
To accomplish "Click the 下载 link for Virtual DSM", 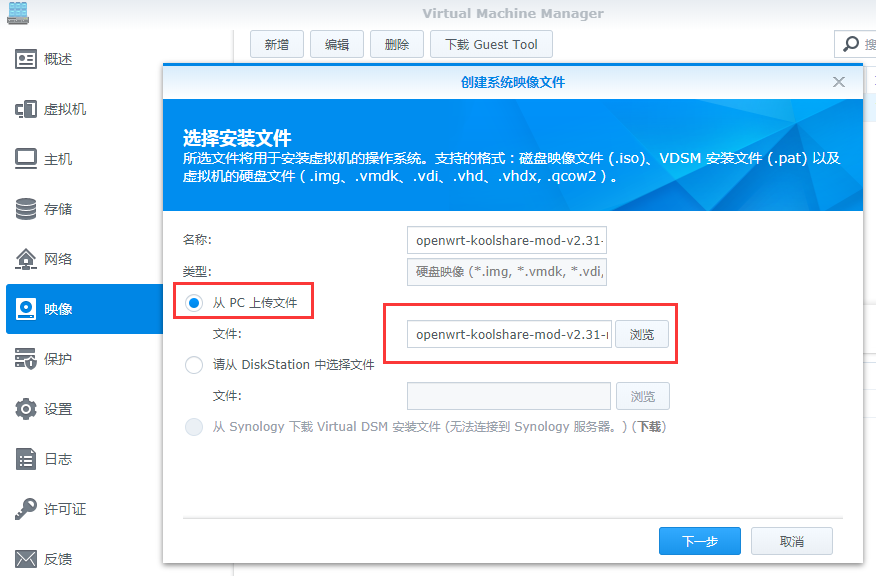I will [x=649, y=427].
